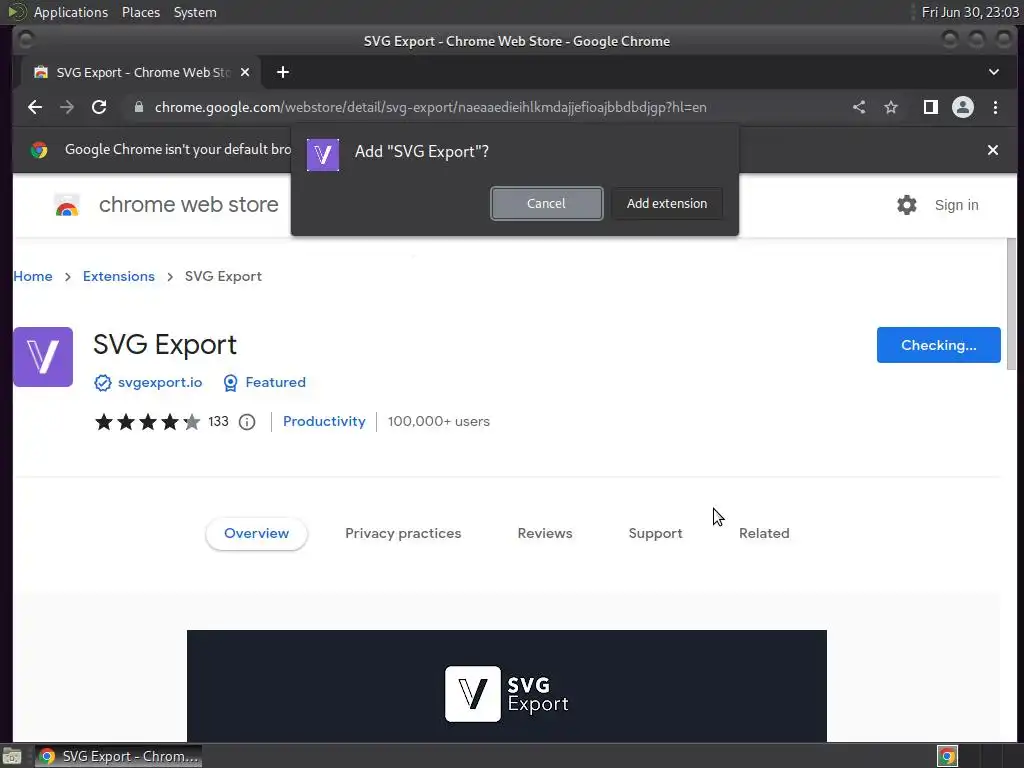Viewport: 1024px width, 768px height.
Task: Click the purple SVG Export app icon
Action: click(43, 357)
